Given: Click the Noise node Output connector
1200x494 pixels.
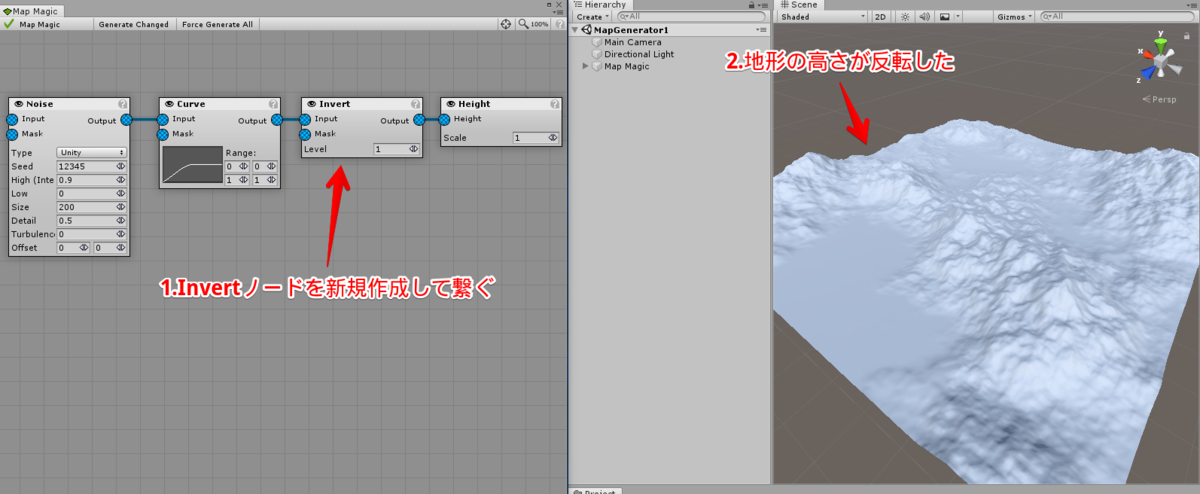Looking at the screenshot, I should tap(127, 119).
